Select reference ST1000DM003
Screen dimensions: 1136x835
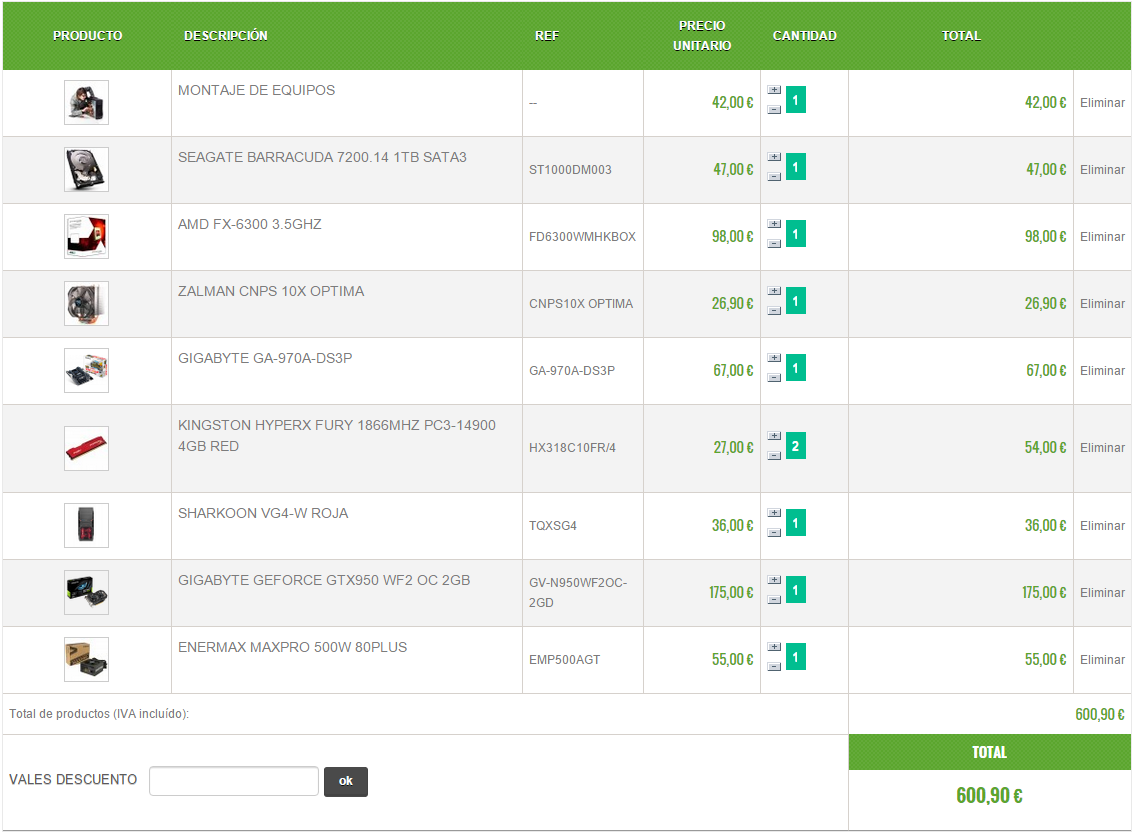[x=570, y=169]
